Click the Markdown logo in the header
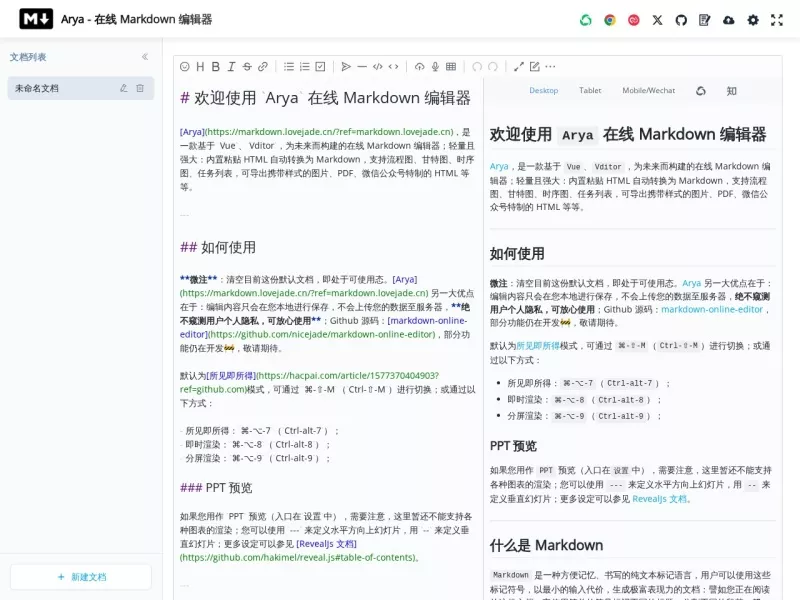 click(x=36, y=19)
